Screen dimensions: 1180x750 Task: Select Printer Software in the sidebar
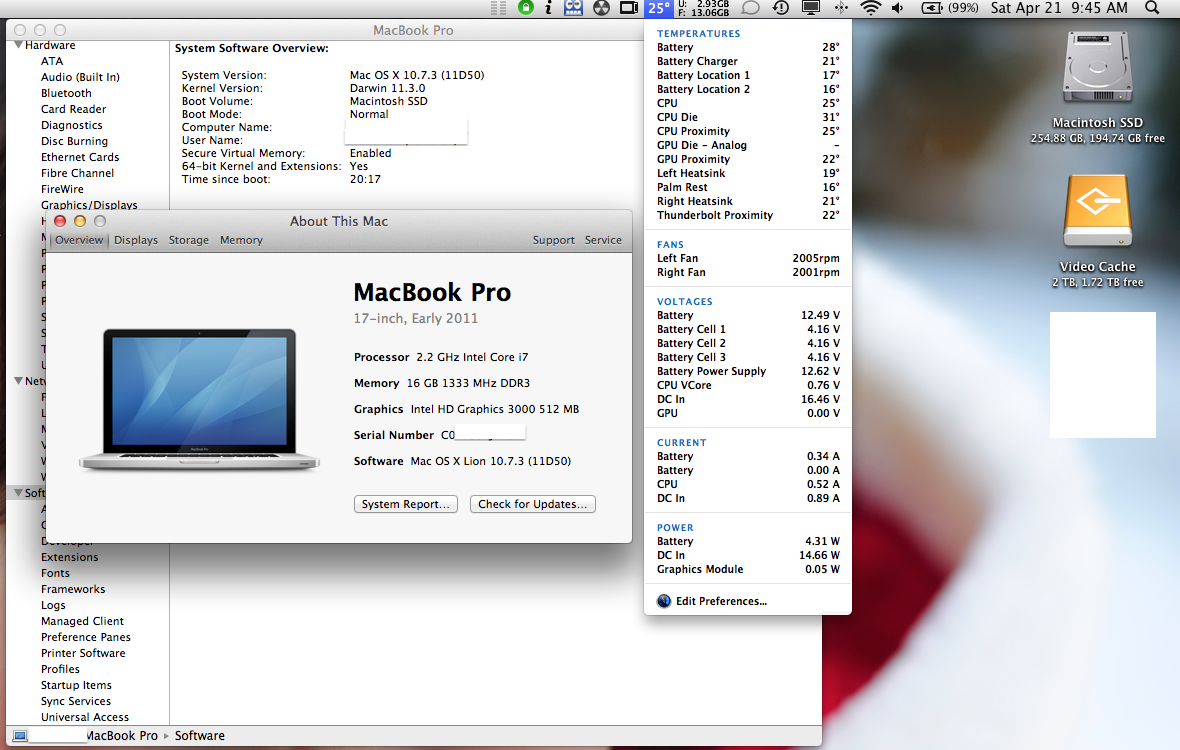click(83, 653)
